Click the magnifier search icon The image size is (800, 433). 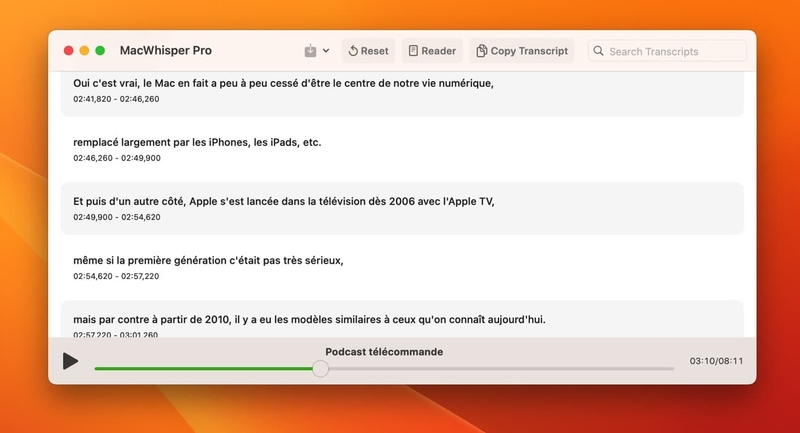pos(598,51)
